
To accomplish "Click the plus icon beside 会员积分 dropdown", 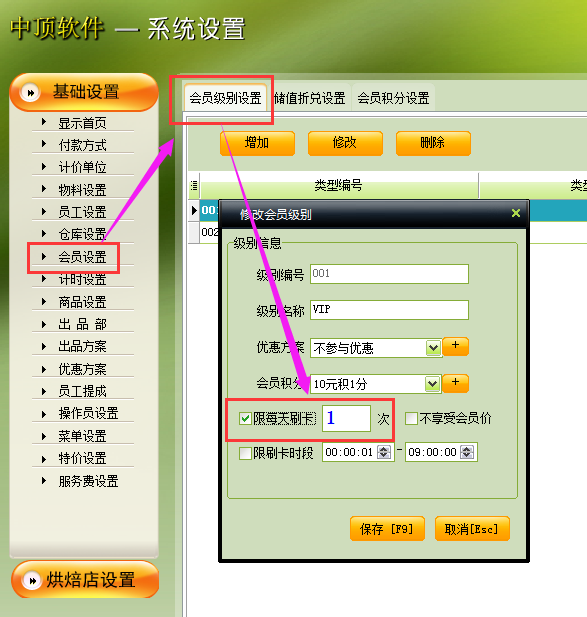I will pyautogui.click(x=456, y=383).
